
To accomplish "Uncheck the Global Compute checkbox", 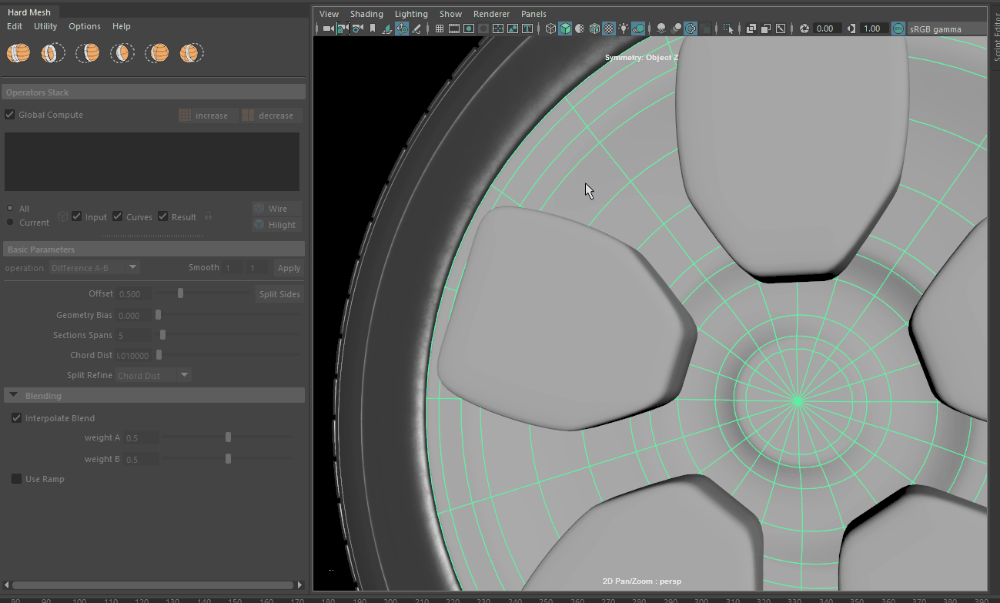I will [10, 115].
